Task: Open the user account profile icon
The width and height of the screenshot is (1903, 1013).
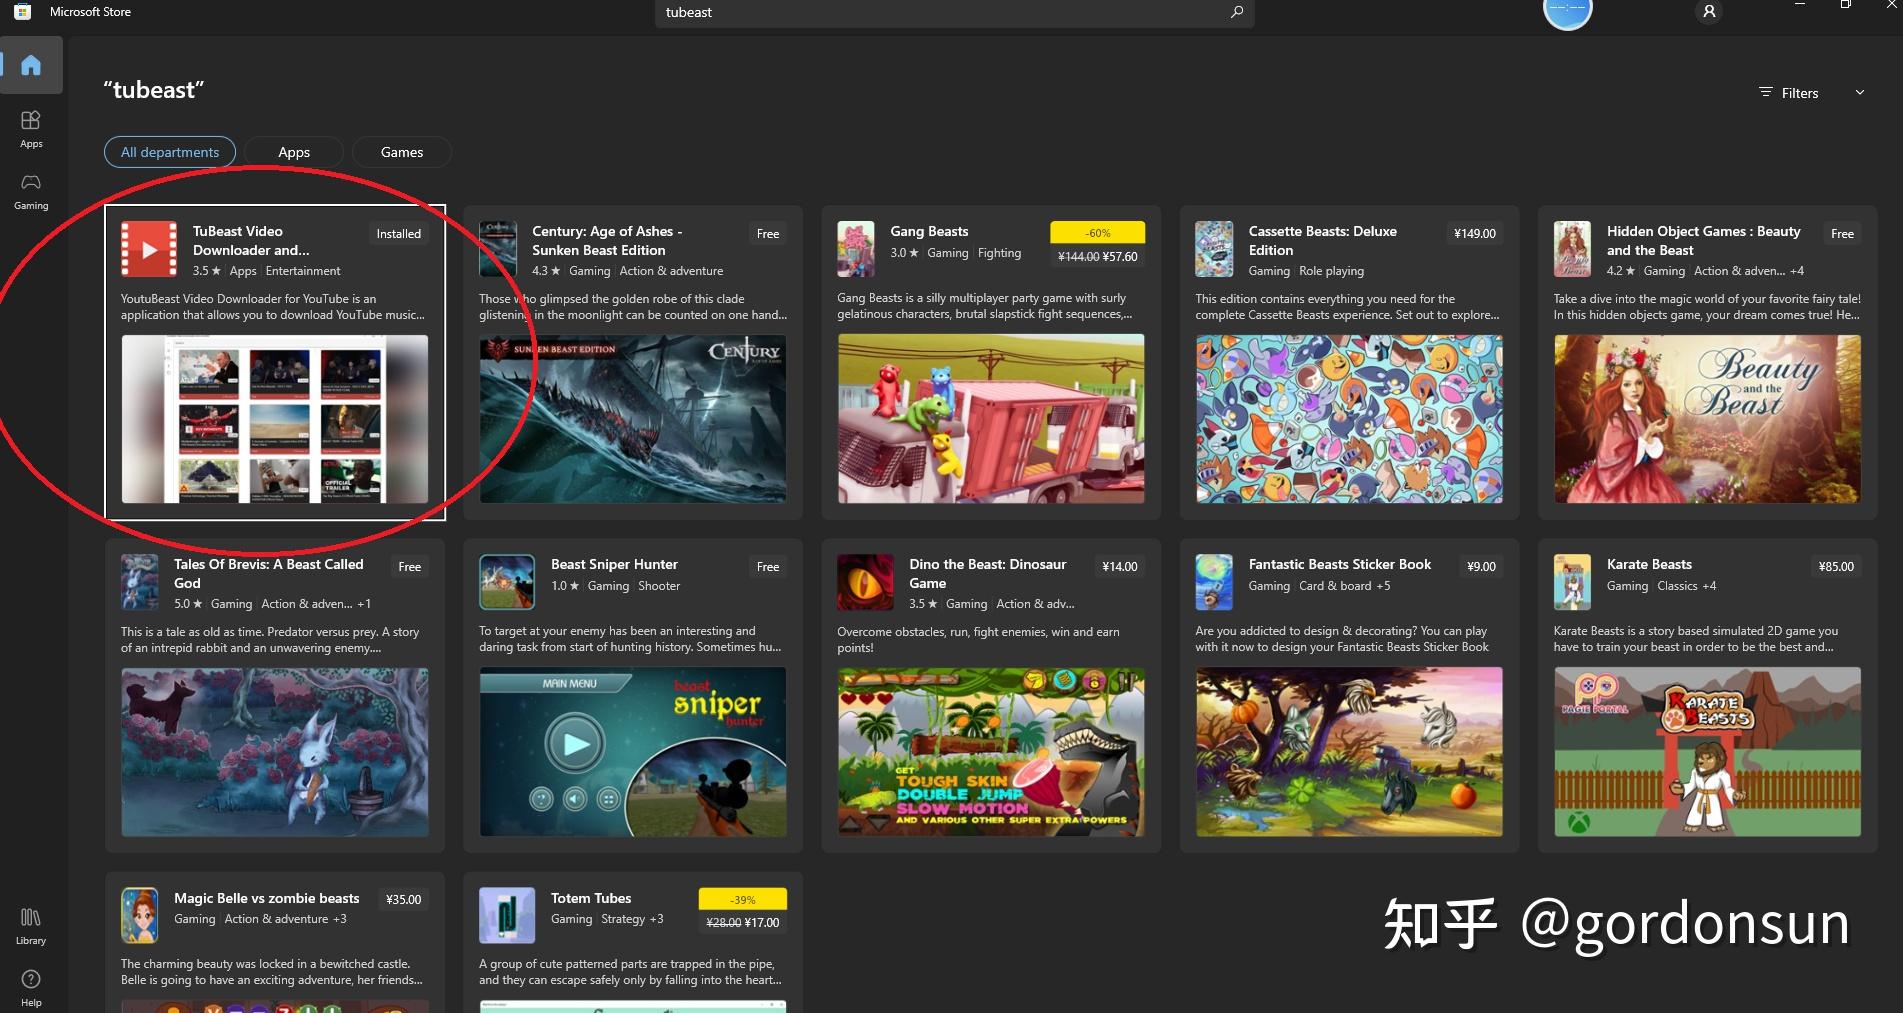Action: [x=1708, y=12]
